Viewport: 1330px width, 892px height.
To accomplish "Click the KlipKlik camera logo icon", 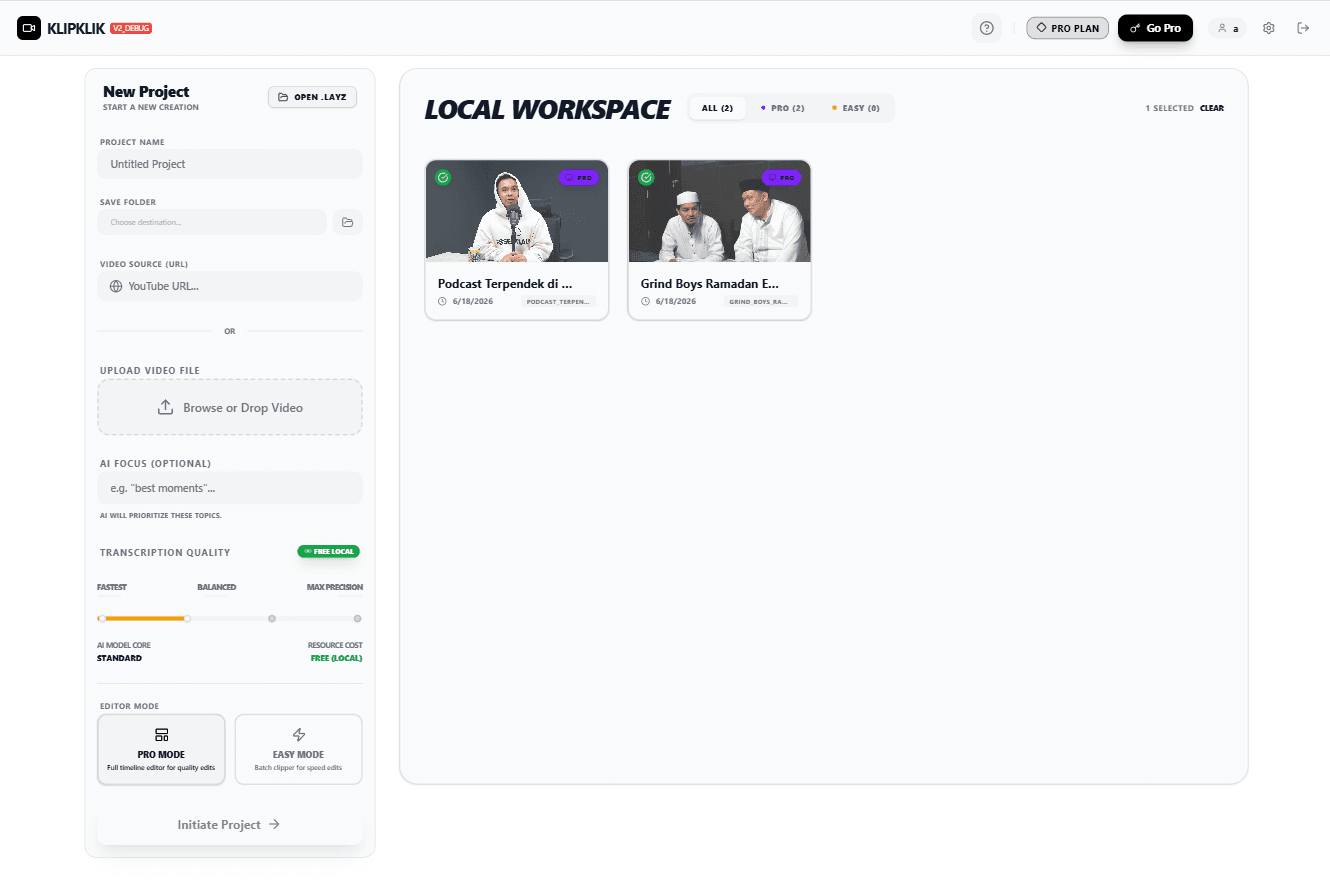I will pos(29,28).
